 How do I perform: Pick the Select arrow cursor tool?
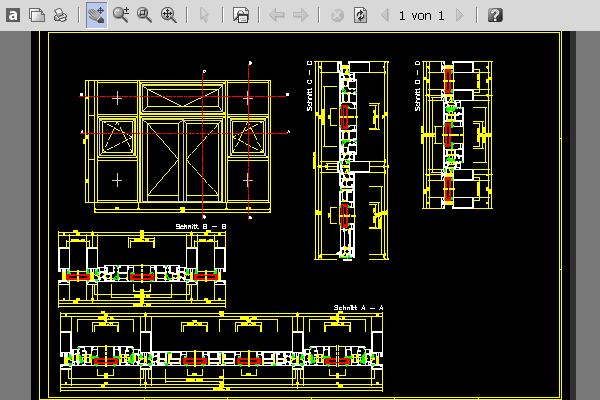pos(204,15)
